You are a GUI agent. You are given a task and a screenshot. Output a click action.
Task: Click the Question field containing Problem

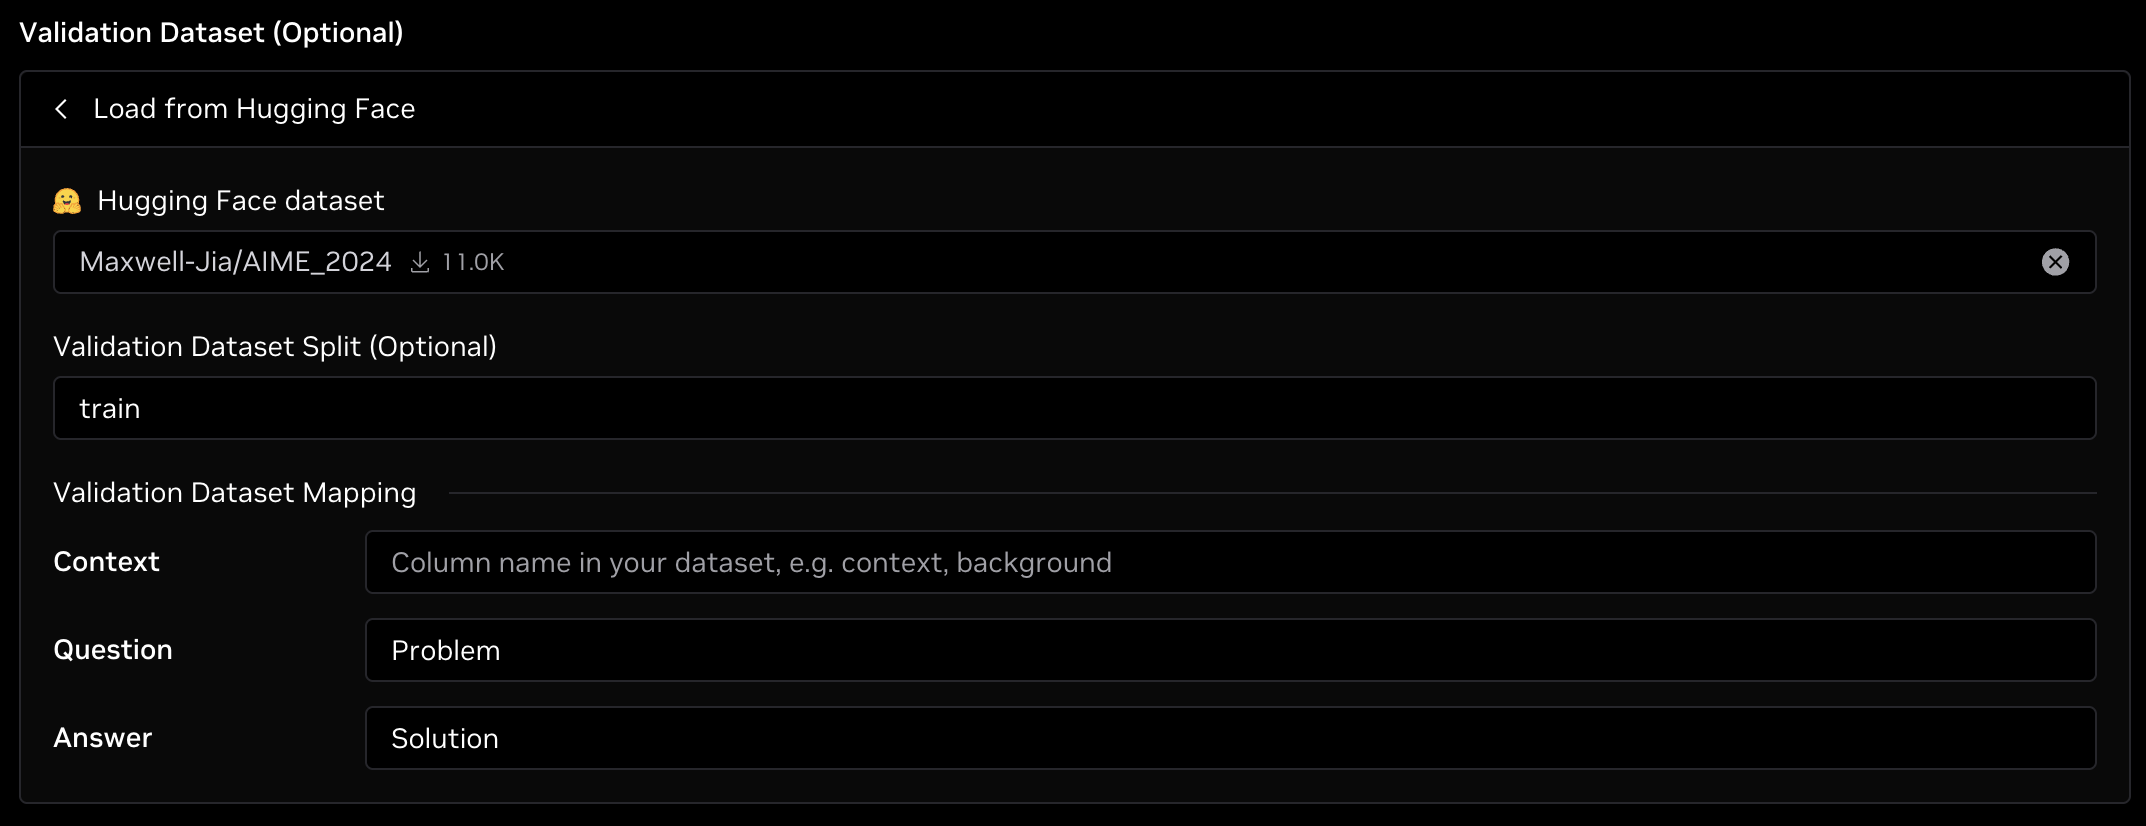(1230, 650)
